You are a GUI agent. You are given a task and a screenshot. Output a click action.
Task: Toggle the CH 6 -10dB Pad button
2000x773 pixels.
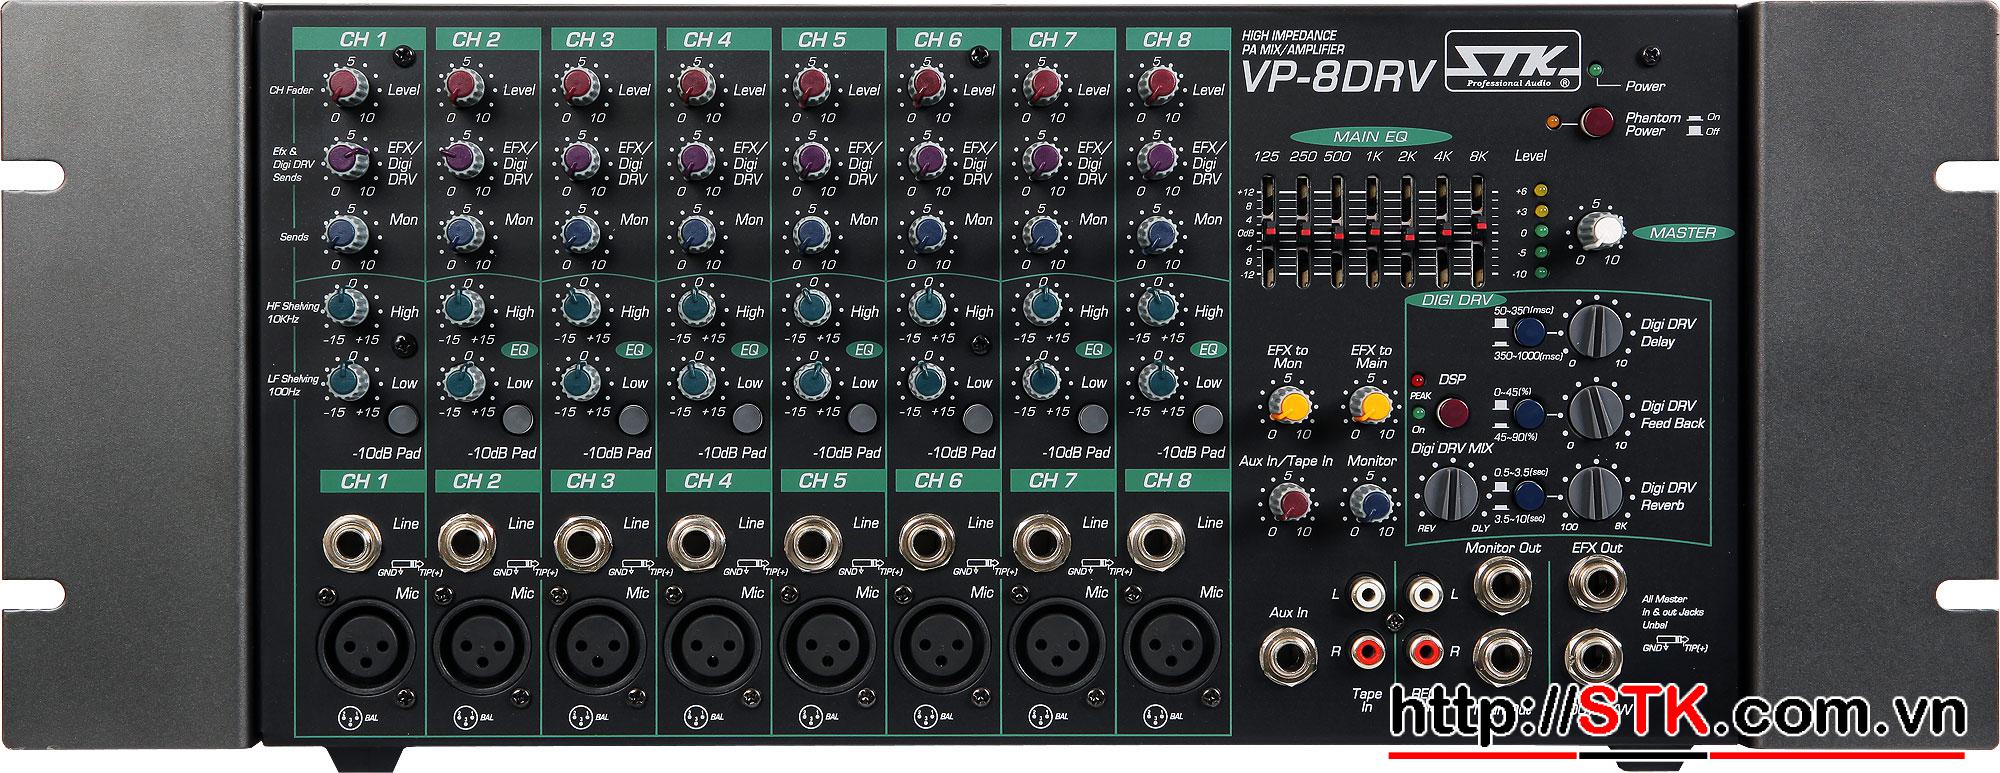coord(977,418)
